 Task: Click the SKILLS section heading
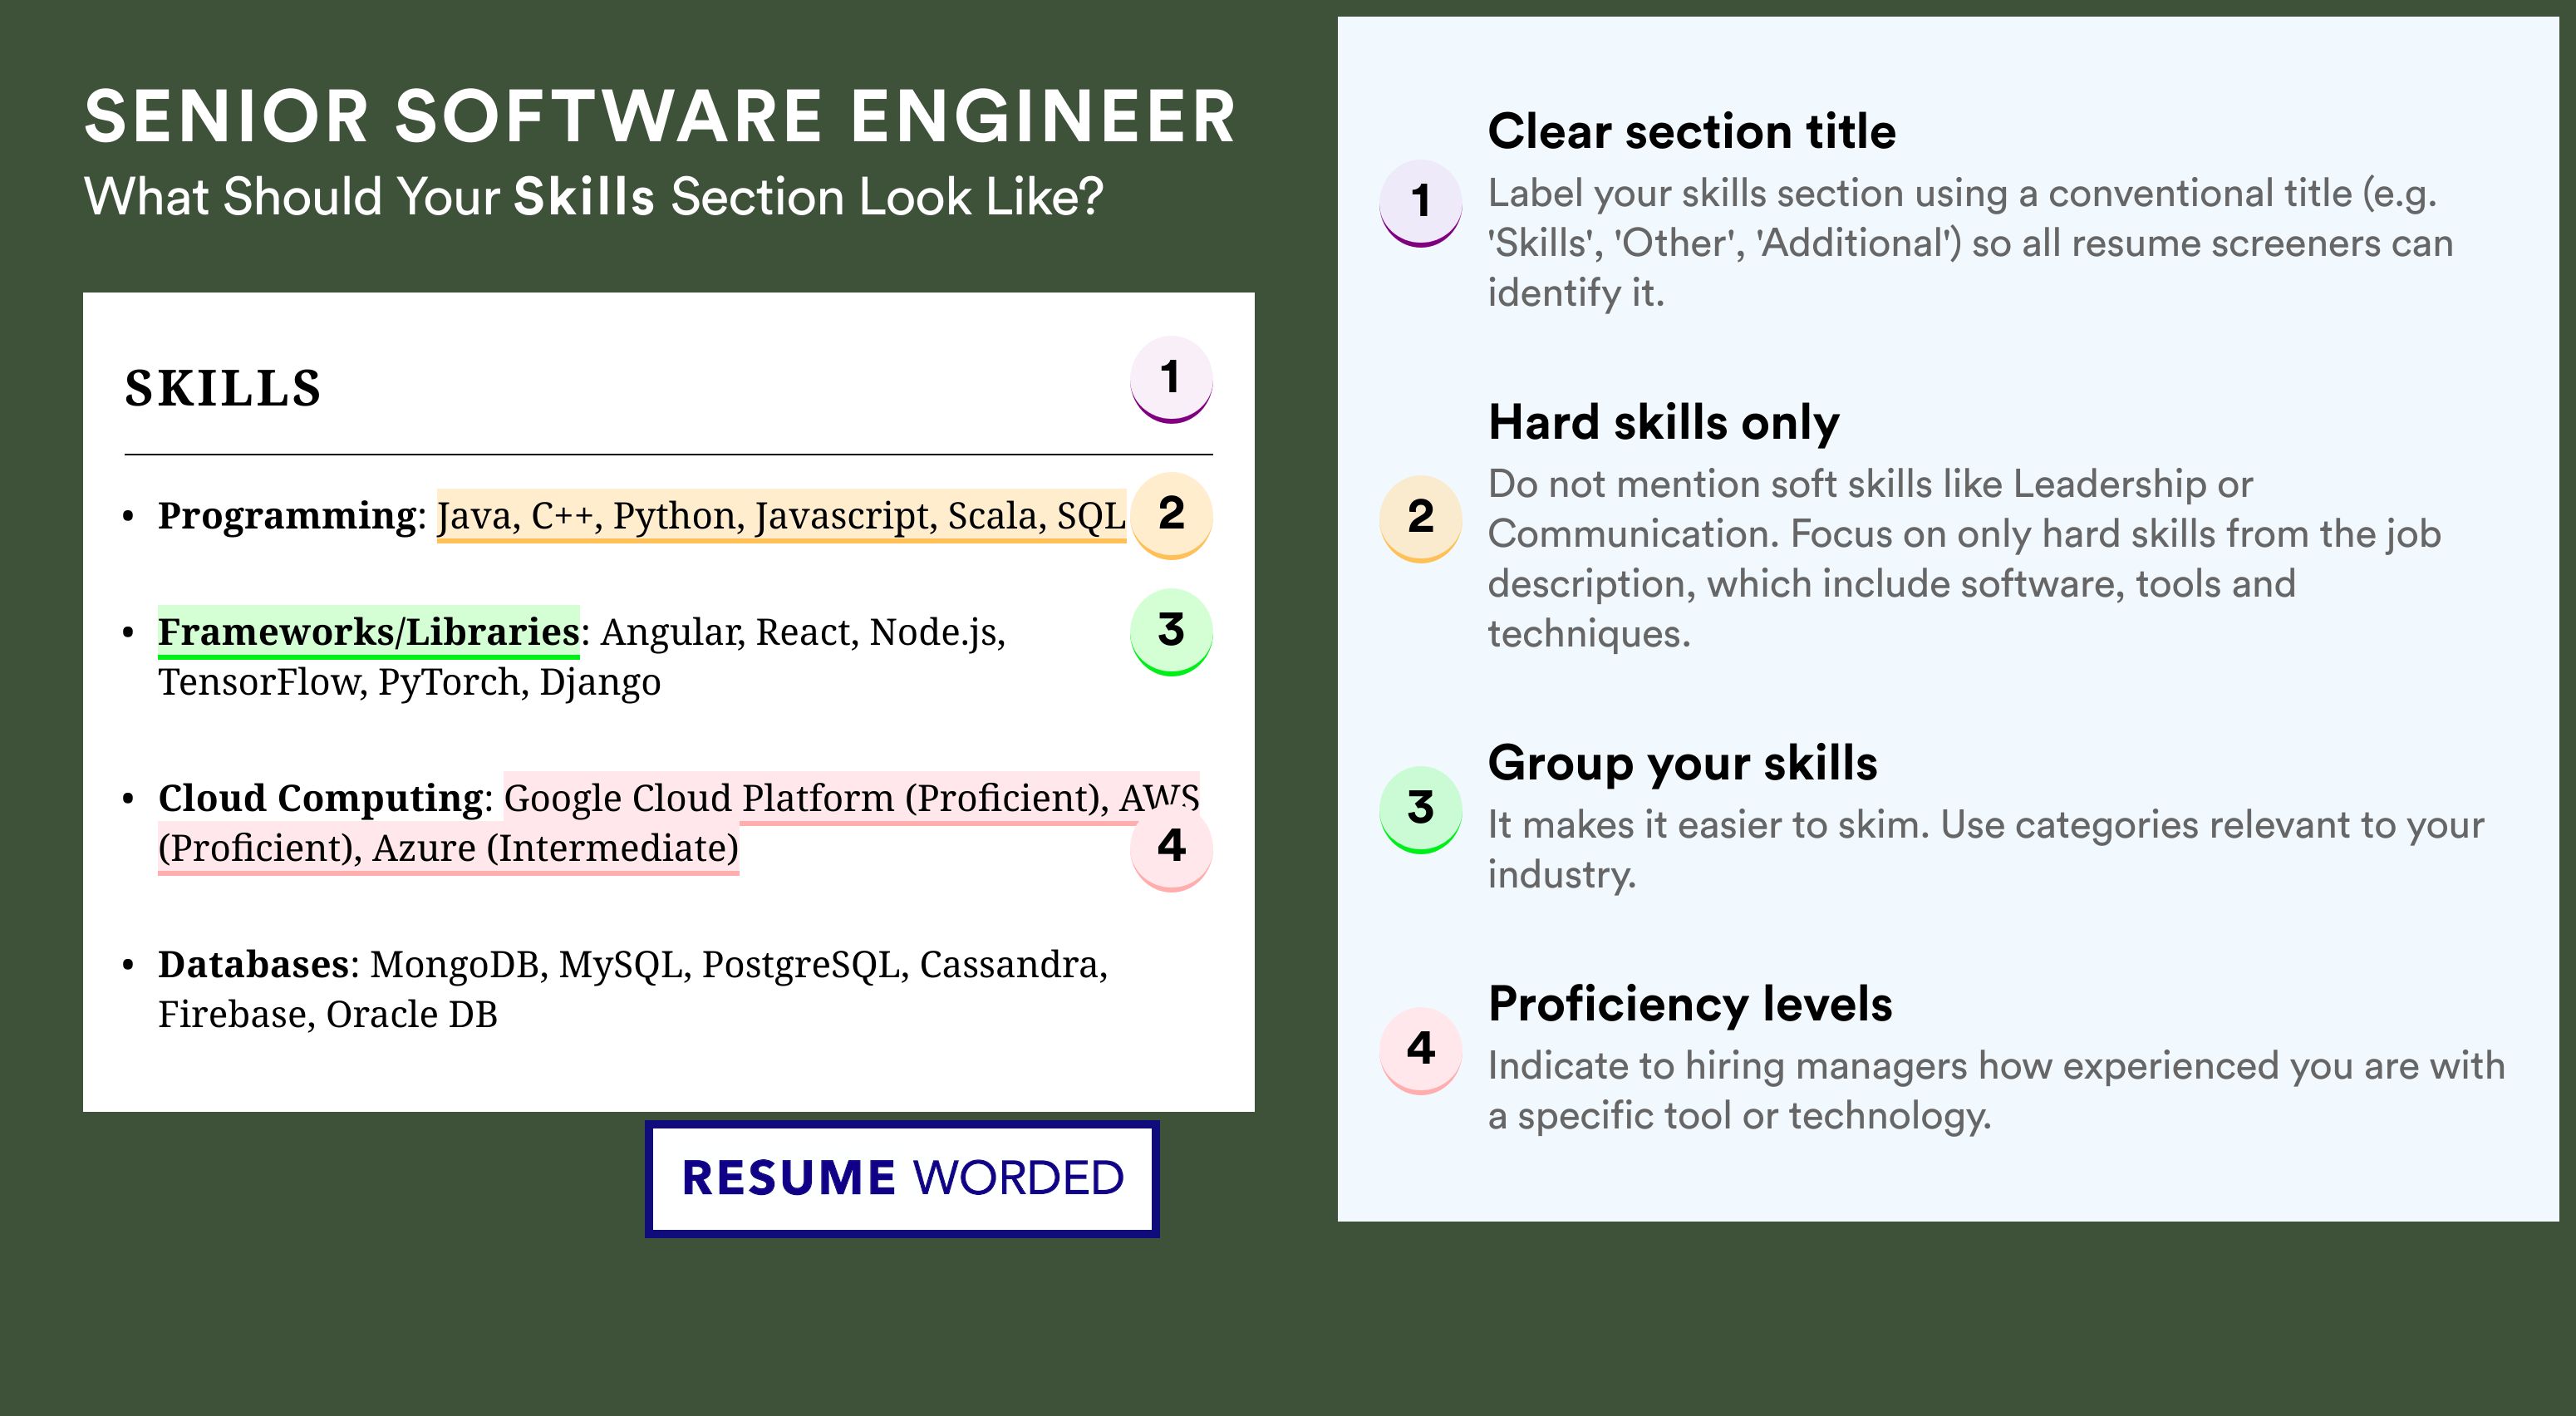click(x=223, y=388)
